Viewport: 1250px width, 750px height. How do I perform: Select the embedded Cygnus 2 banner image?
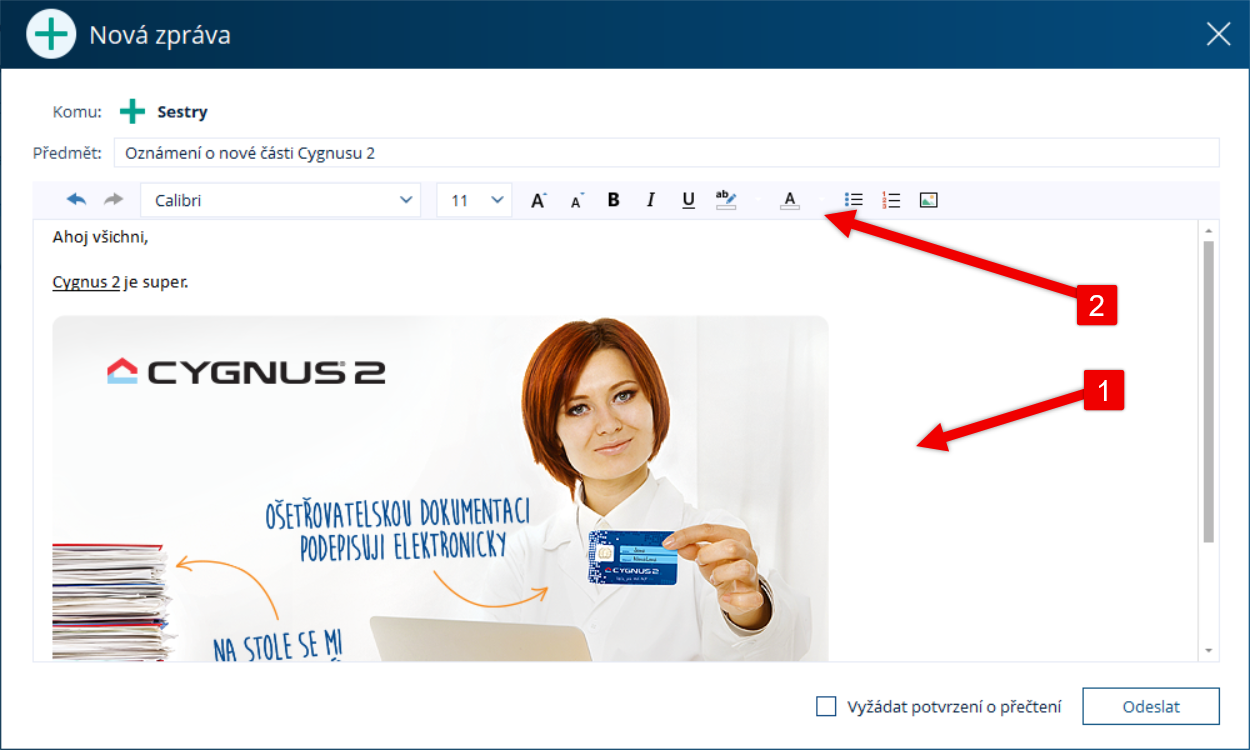tap(440, 488)
